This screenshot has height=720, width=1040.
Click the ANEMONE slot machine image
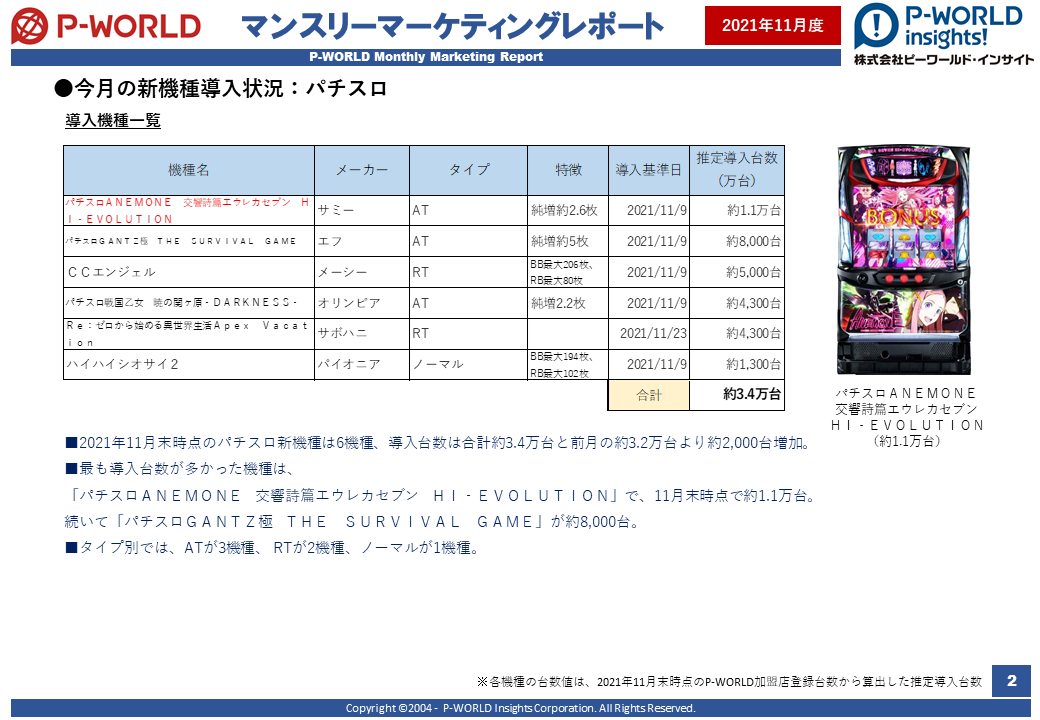(903, 261)
